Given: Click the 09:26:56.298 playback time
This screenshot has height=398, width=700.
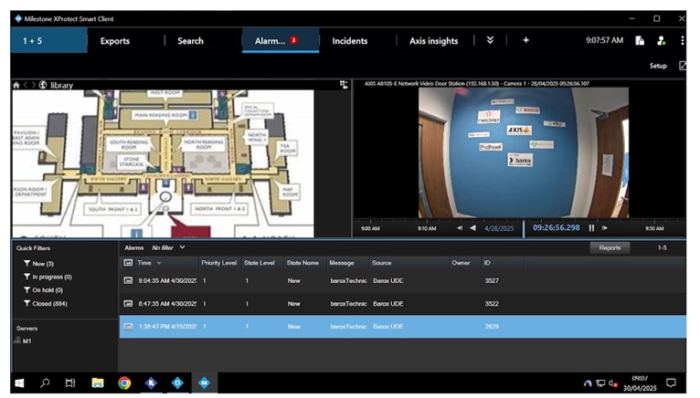Looking at the screenshot, I should [x=556, y=228].
